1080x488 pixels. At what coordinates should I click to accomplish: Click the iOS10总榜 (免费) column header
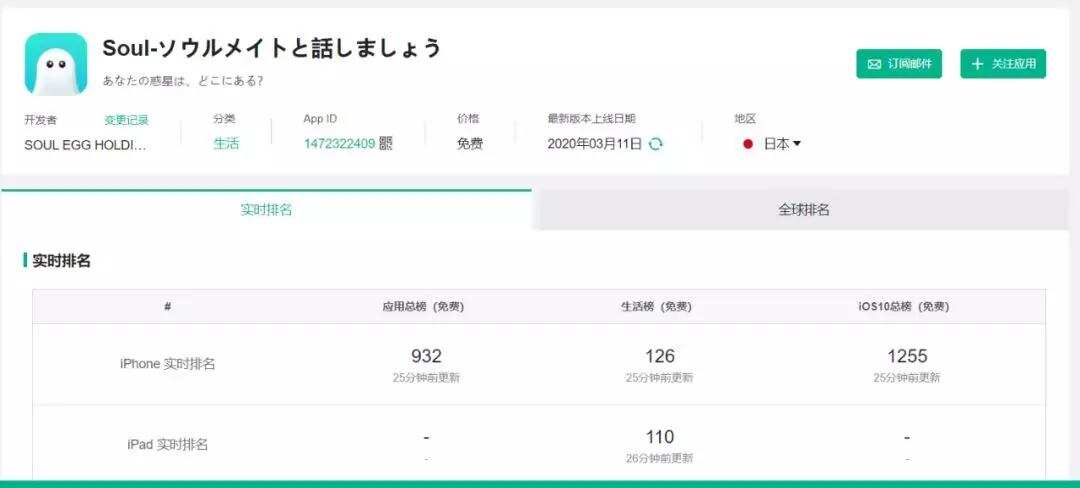pyautogui.click(x=904, y=307)
